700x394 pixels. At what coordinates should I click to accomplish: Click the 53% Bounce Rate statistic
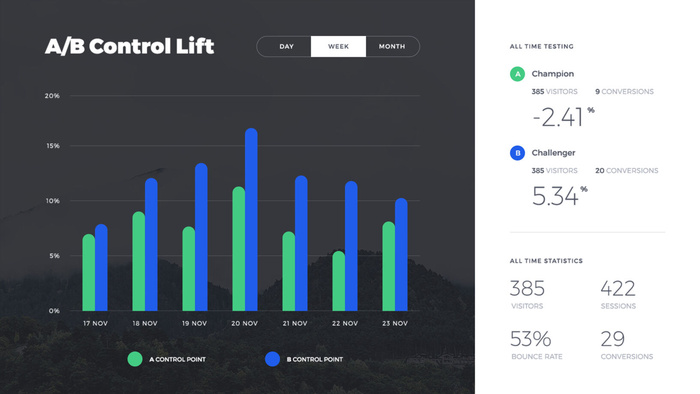(x=536, y=345)
